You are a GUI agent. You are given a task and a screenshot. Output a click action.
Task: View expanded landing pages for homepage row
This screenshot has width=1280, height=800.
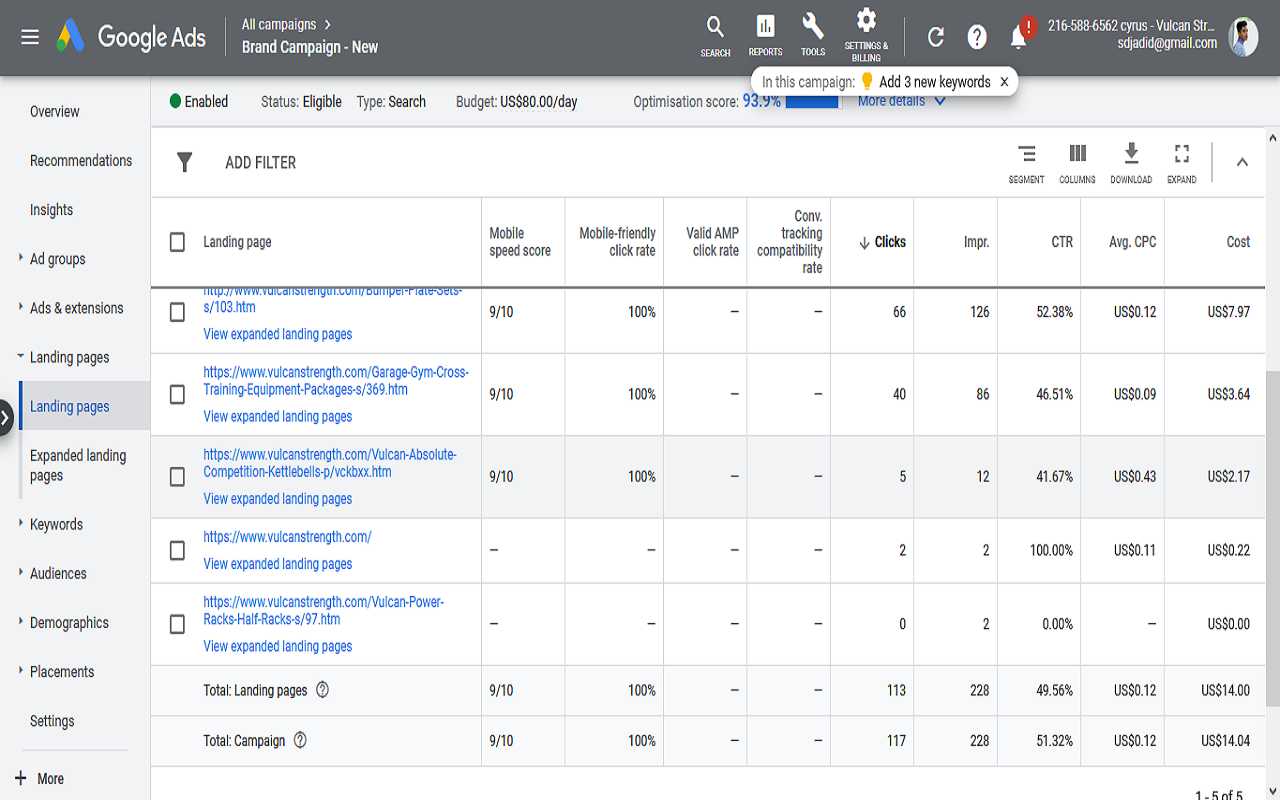278,564
